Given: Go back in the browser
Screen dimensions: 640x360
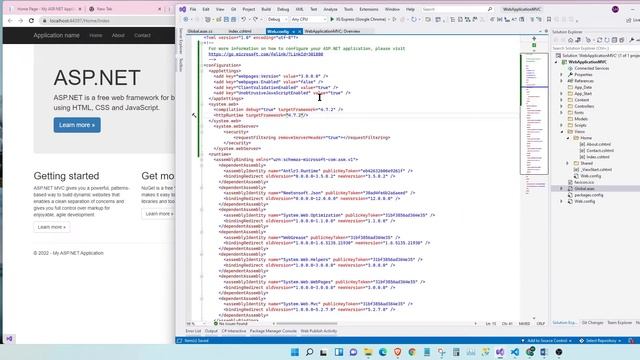Looking at the screenshot, I should tap(10, 20).
